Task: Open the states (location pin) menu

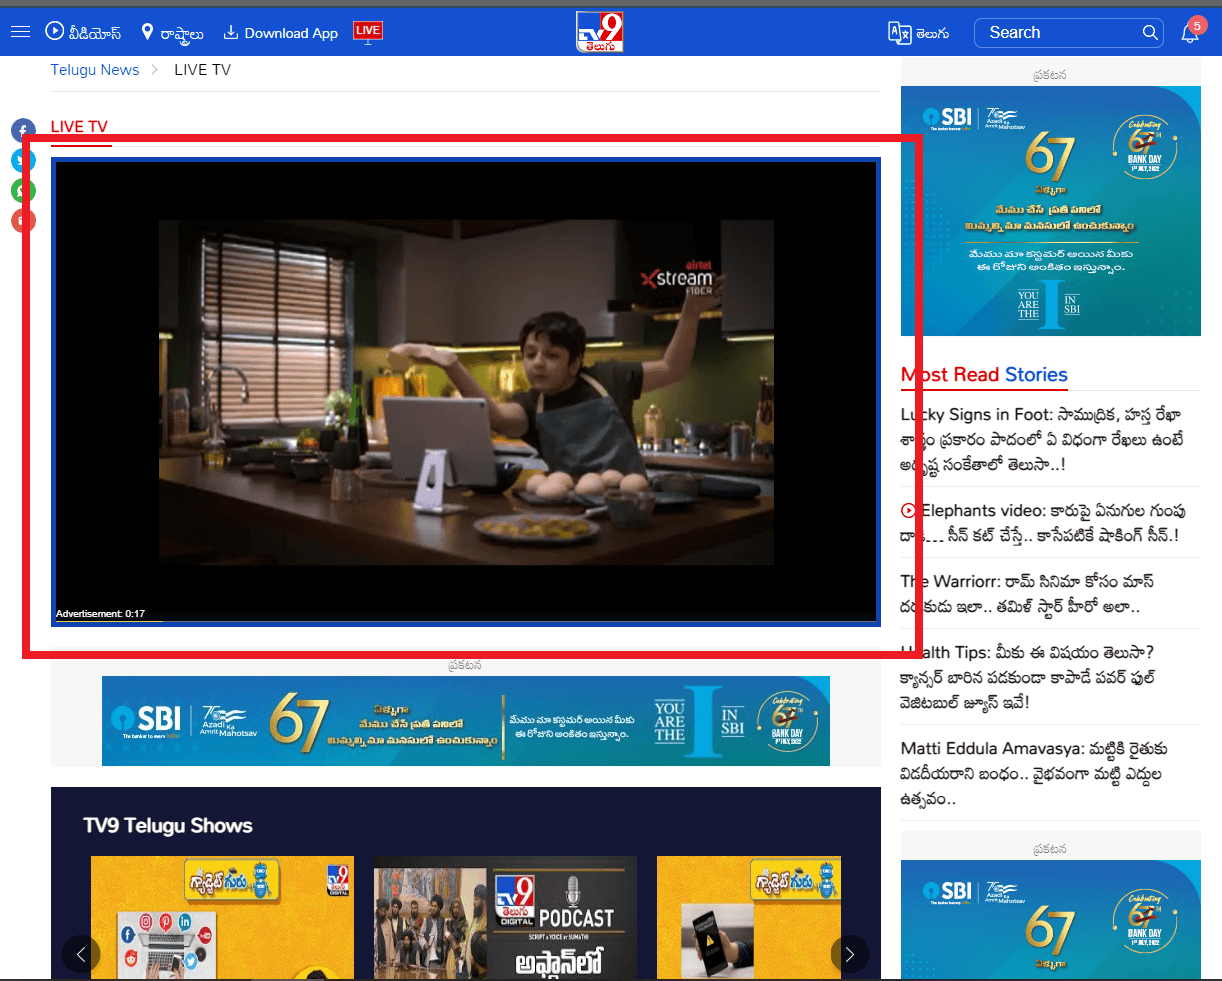Action: click(172, 33)
